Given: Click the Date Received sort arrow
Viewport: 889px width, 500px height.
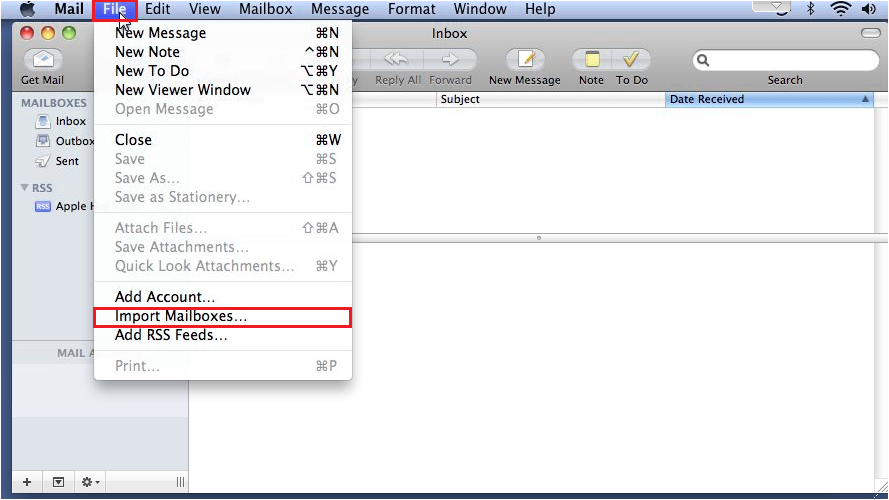Looking at the screenshot, I should pyautogui.click(x=865, y=99).
